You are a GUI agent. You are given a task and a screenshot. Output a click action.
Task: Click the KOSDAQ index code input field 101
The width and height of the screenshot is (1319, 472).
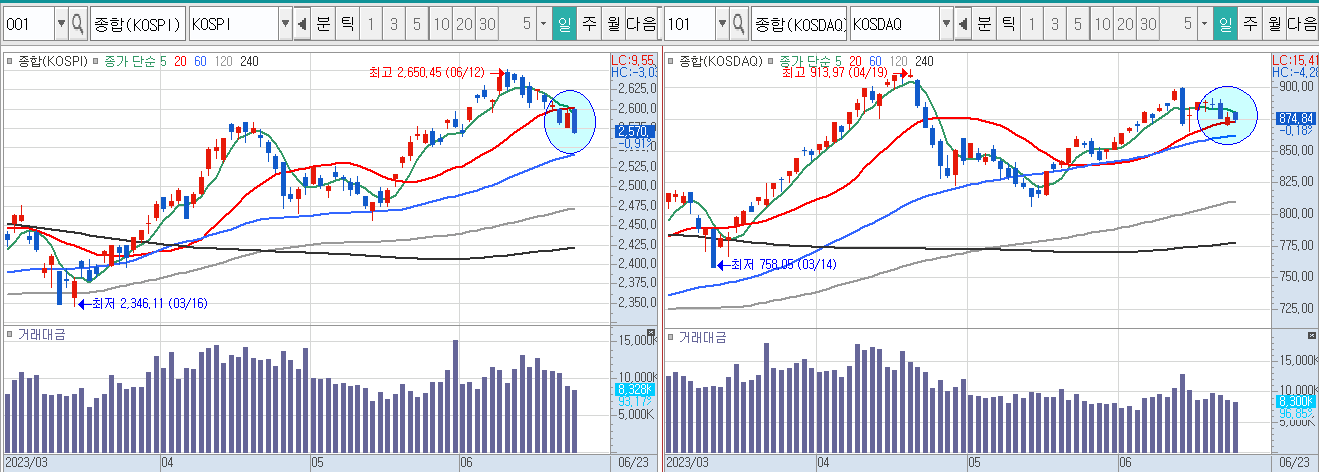point(688,23)
